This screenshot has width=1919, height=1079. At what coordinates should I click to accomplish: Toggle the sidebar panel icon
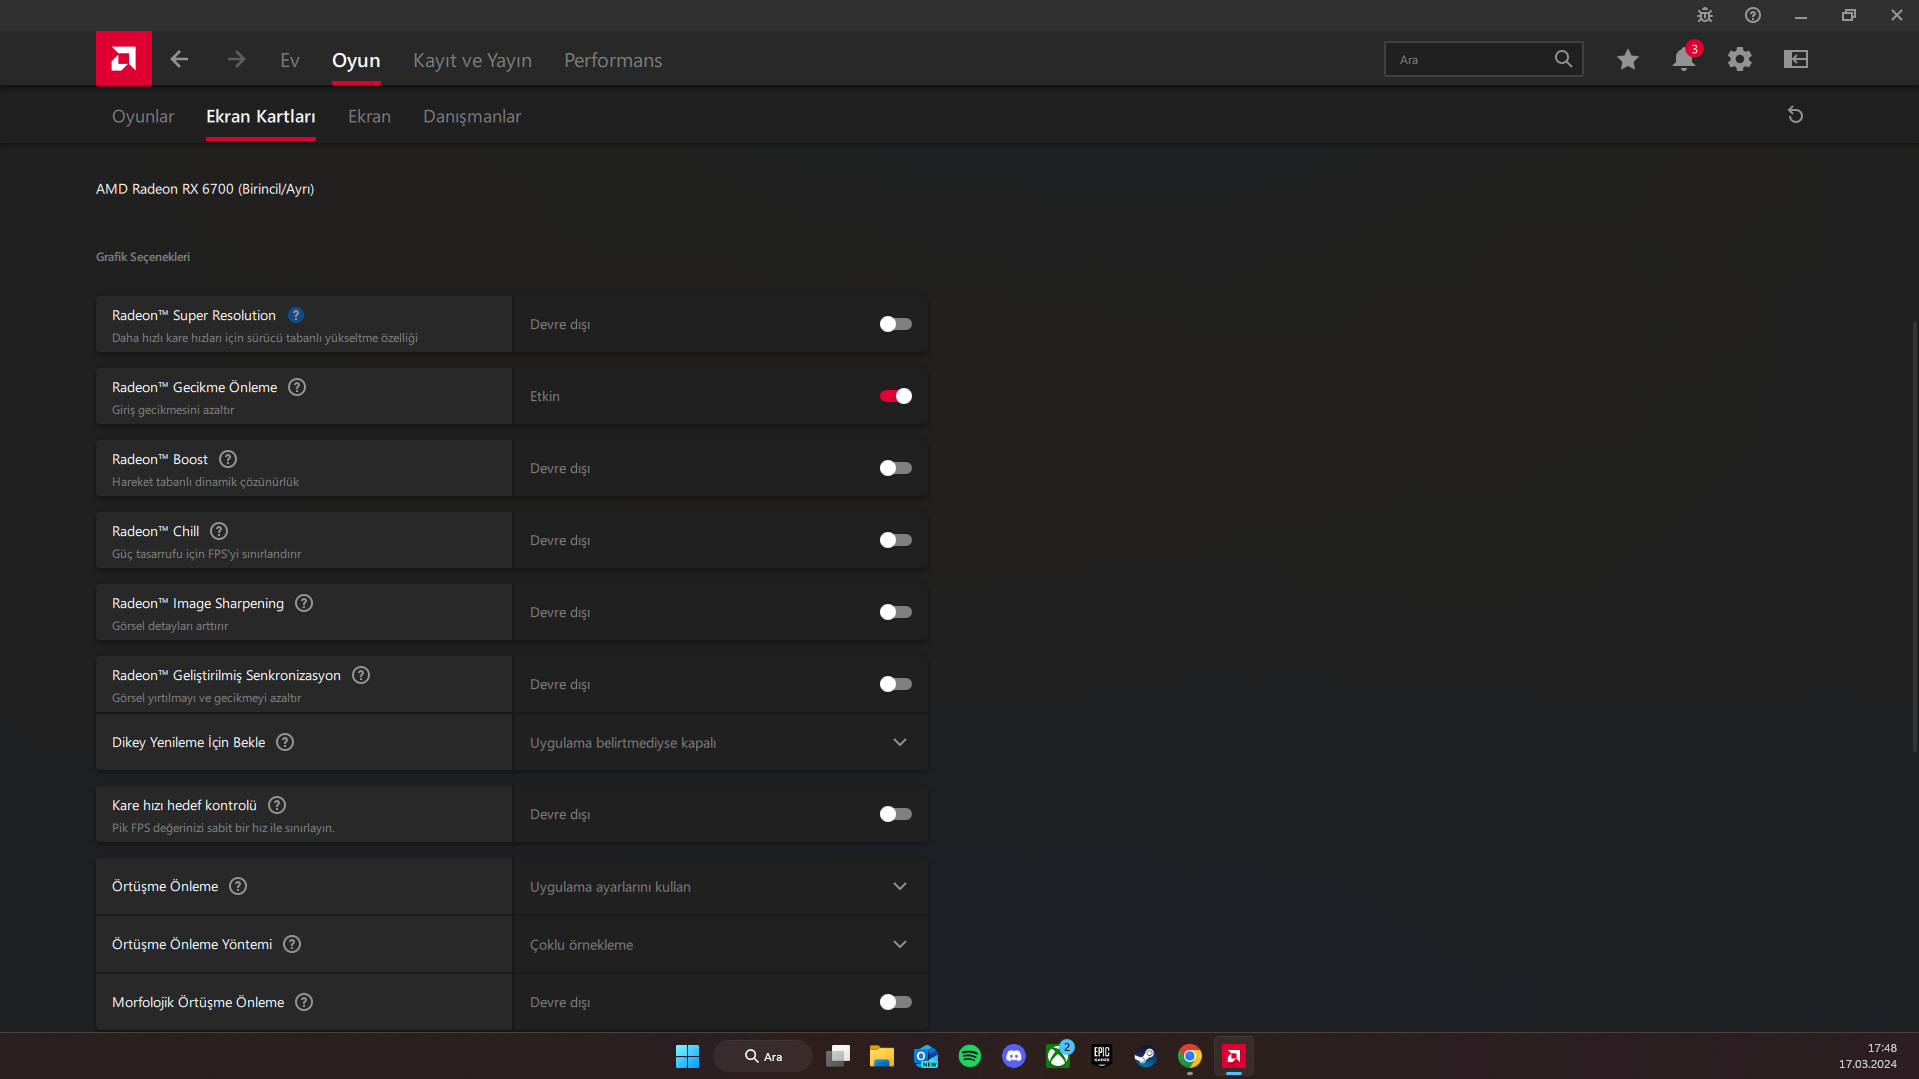pyautogui.click(x=1796, y=59)
